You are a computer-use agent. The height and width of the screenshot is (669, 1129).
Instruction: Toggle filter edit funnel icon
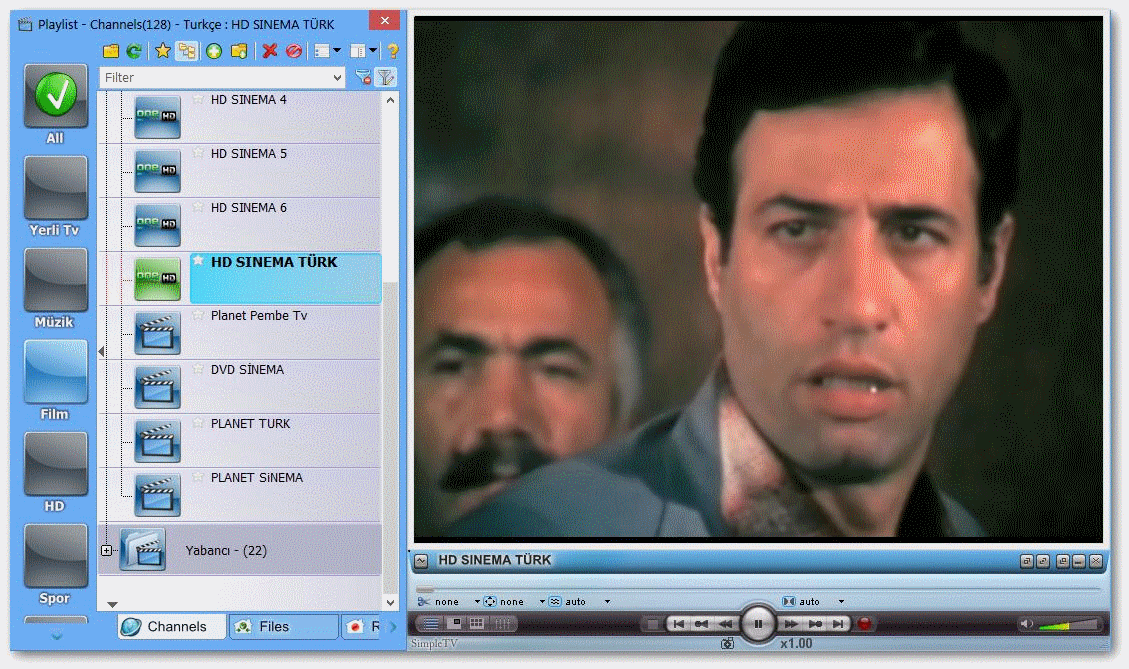pos(387,77)
